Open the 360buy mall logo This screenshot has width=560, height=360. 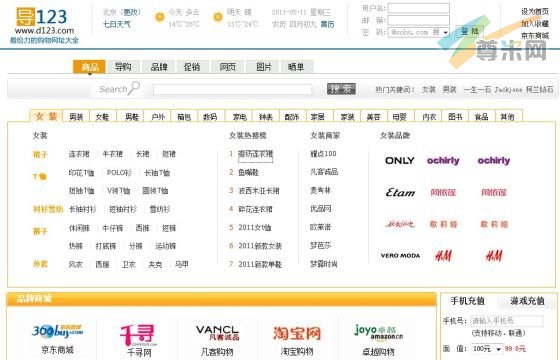click(x=57, y=331)
